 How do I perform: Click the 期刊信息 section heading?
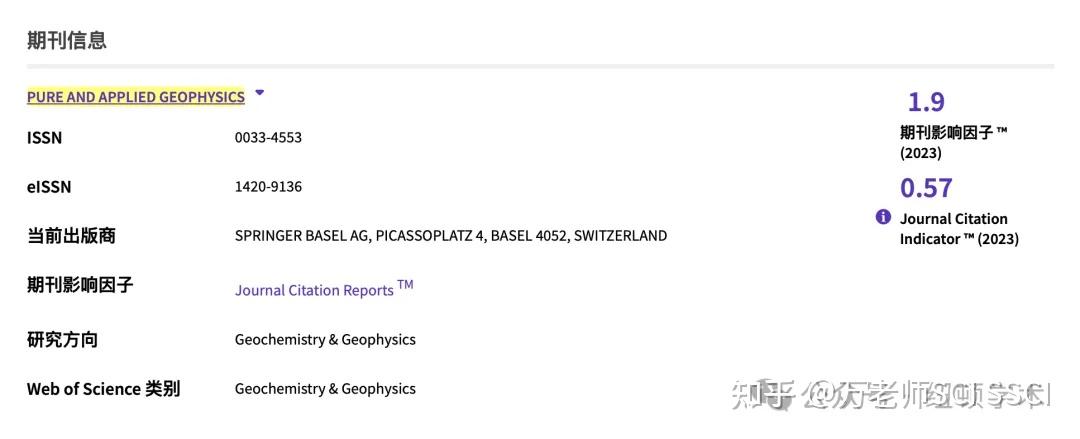(67, 40)
